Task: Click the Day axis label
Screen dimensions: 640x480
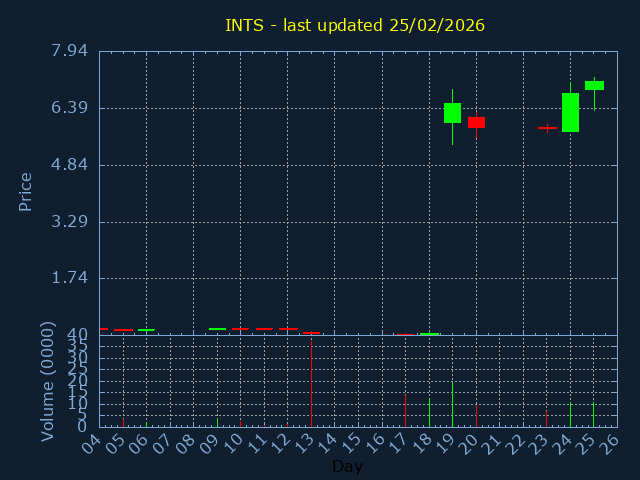Action: (x=347, y=466)
